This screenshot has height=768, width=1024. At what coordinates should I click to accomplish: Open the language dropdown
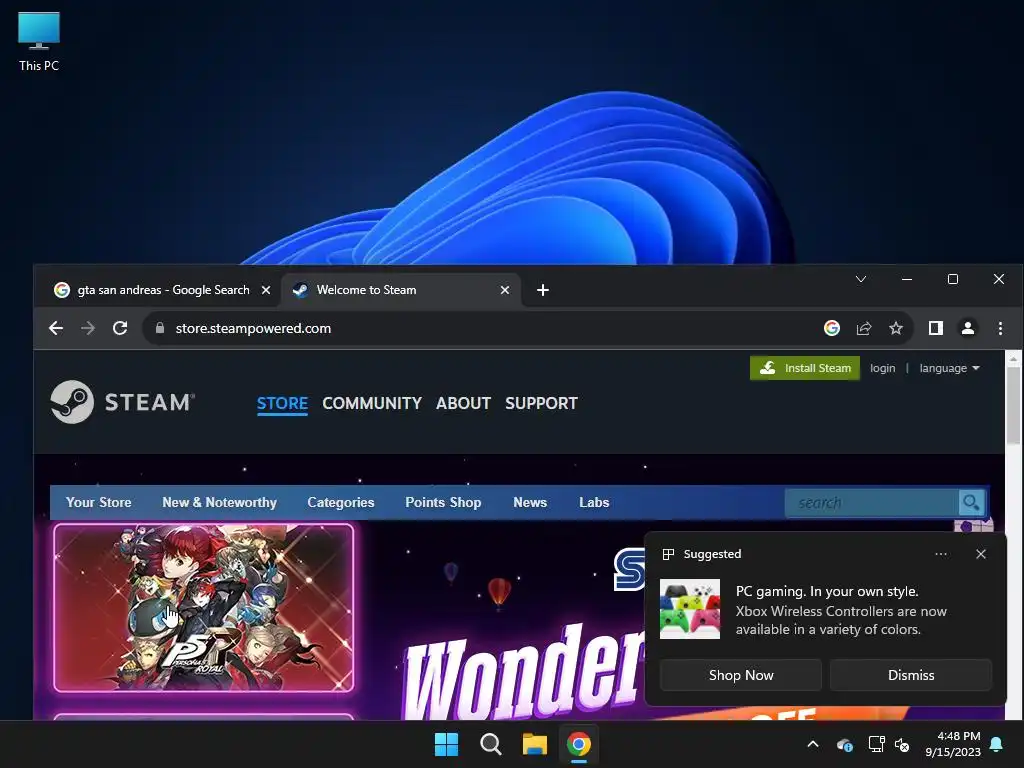pyautogui.click(x=950, y=368)
